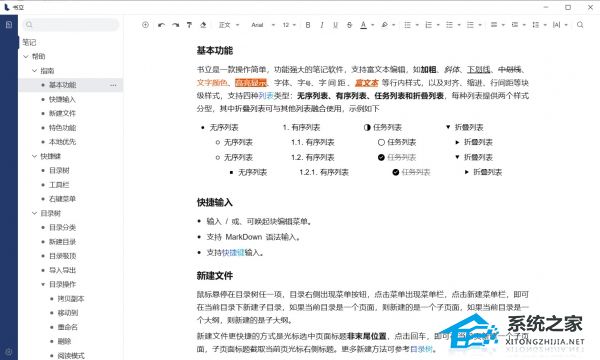Image resolution: width=600 pixels, height=360 pixels.
Task: Select 特色功能 in the sidebar tree
Action: [x=62, y=127]
